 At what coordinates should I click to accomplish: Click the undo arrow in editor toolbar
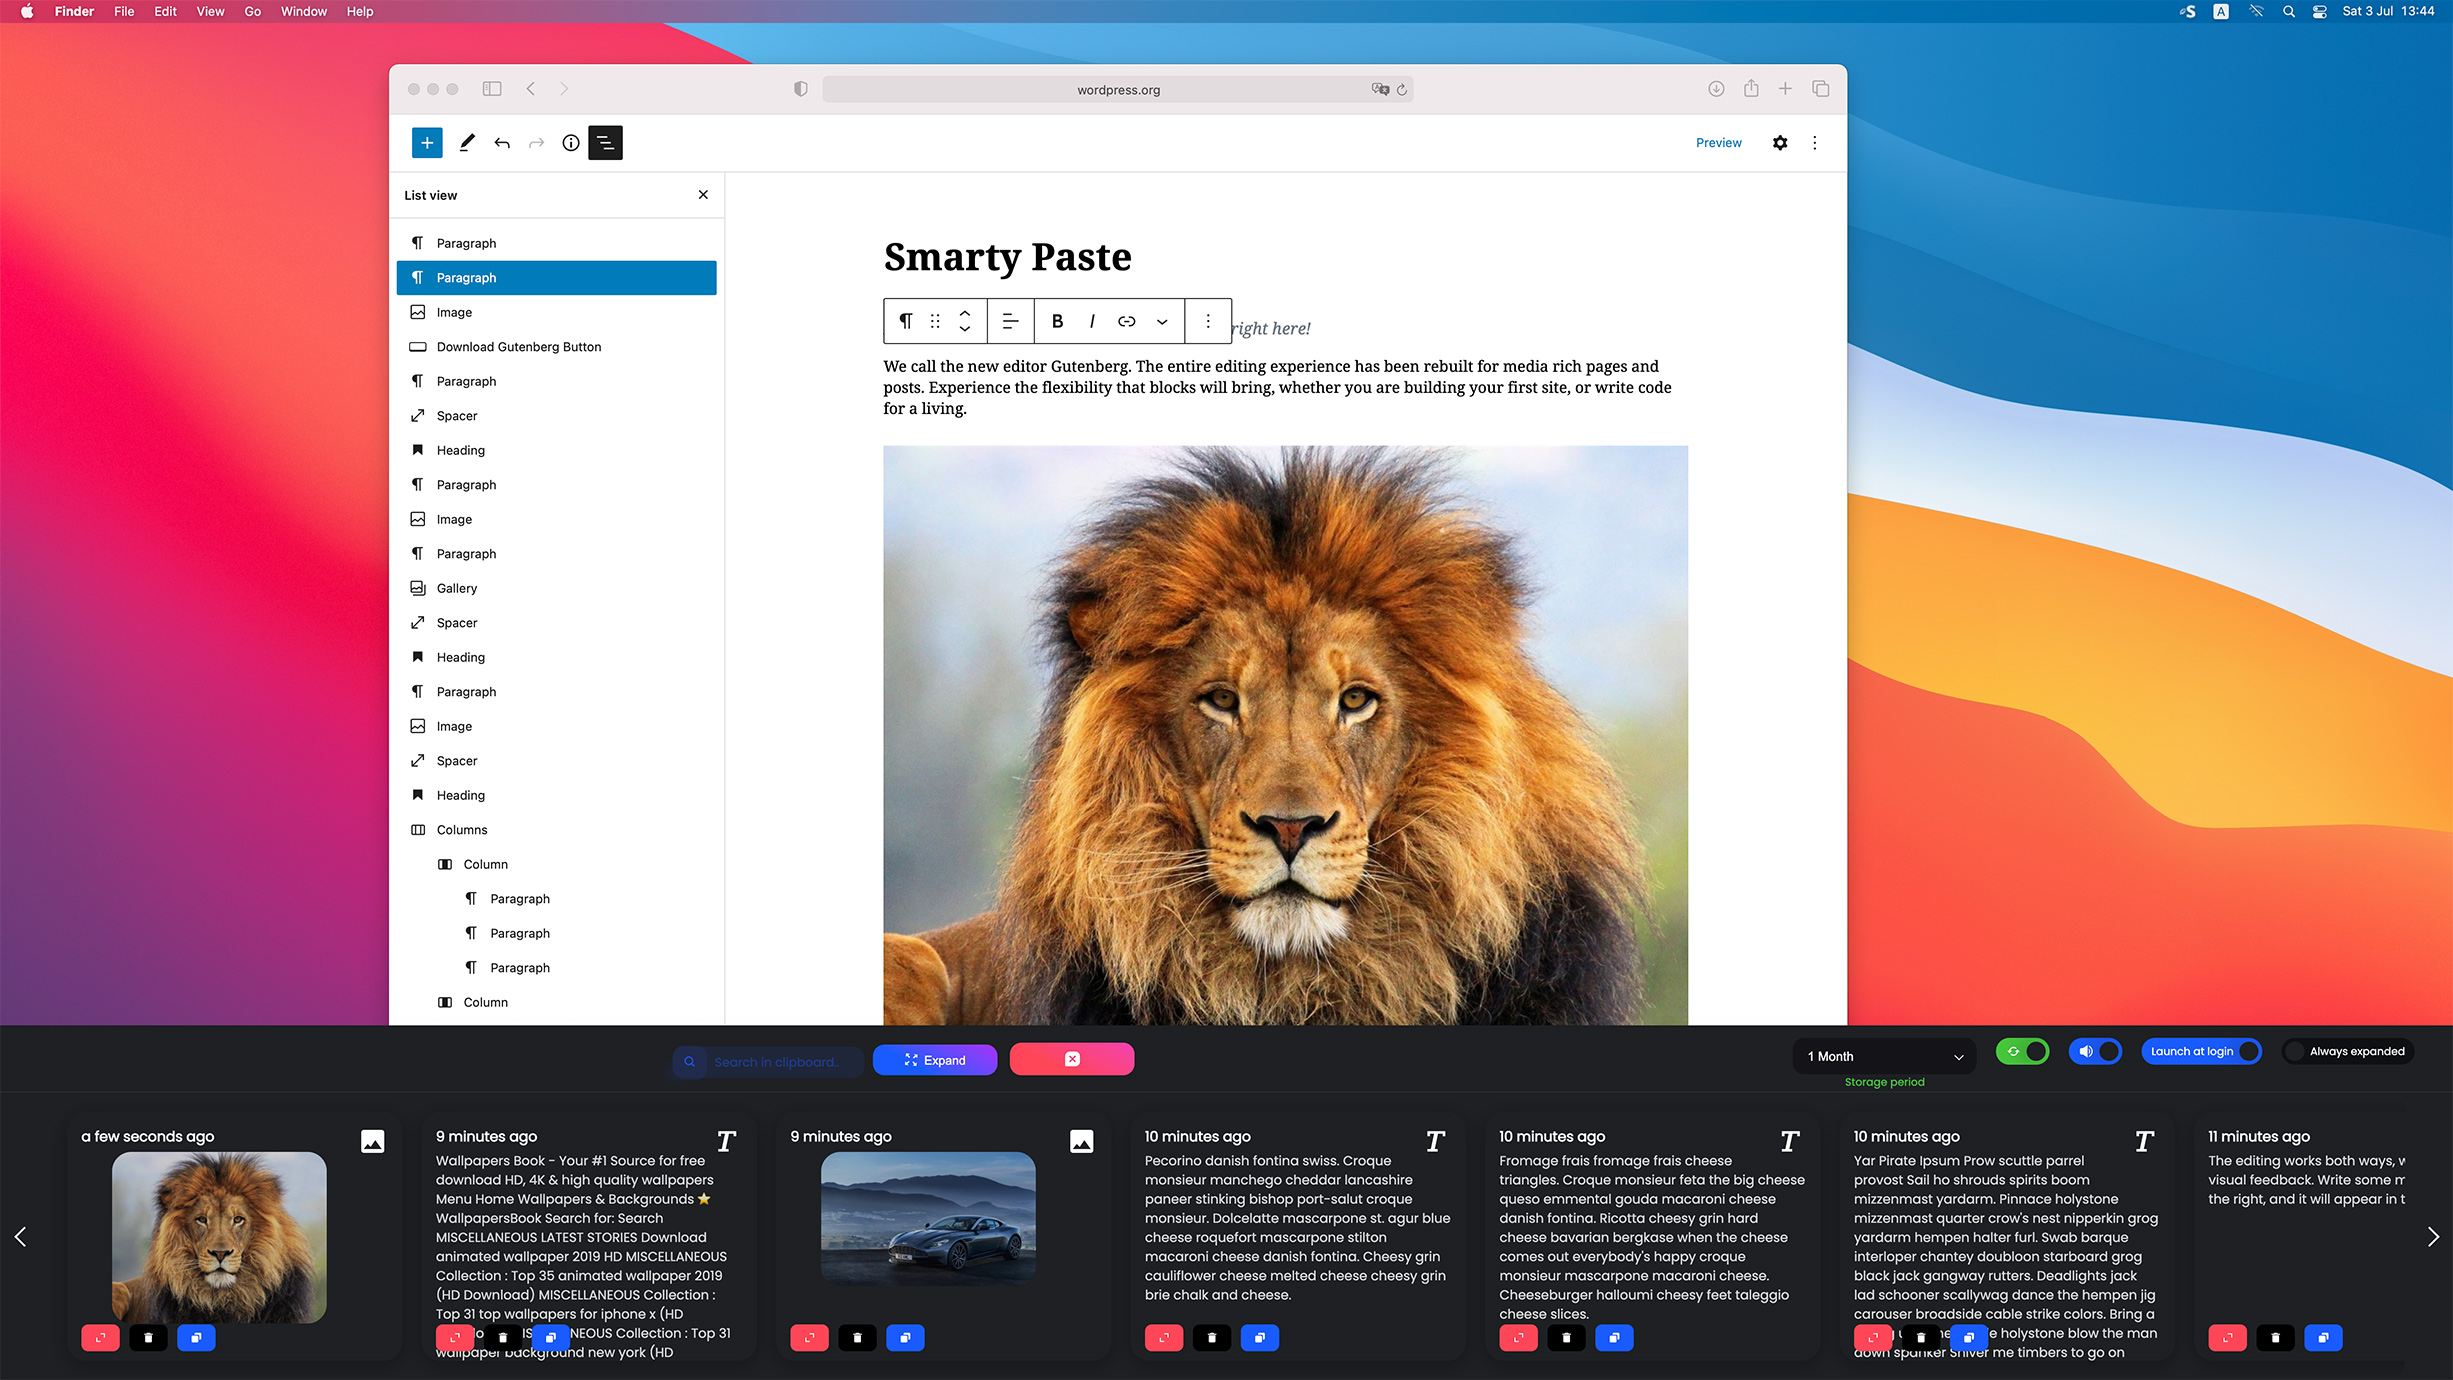click(x=502, y=143)
